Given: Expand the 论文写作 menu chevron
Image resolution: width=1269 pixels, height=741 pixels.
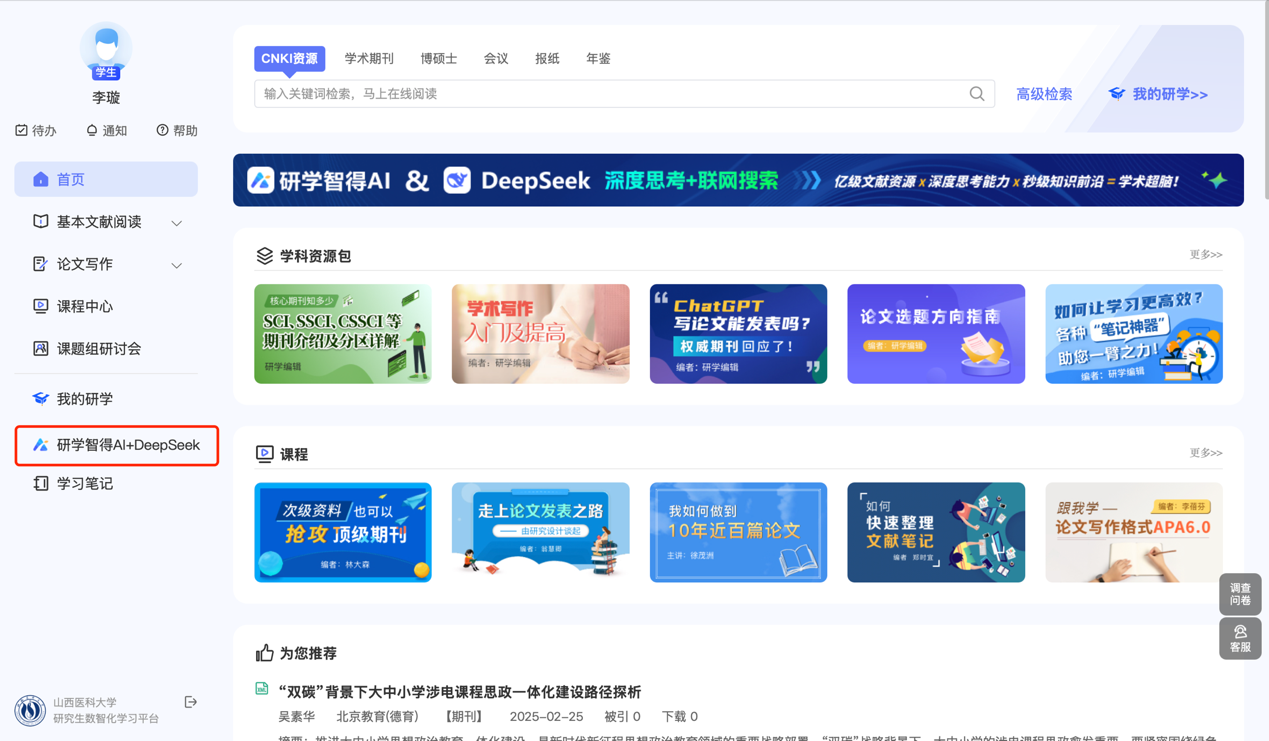Looking at the screenshot, I should pyautogui.click(x=177, y=265).
